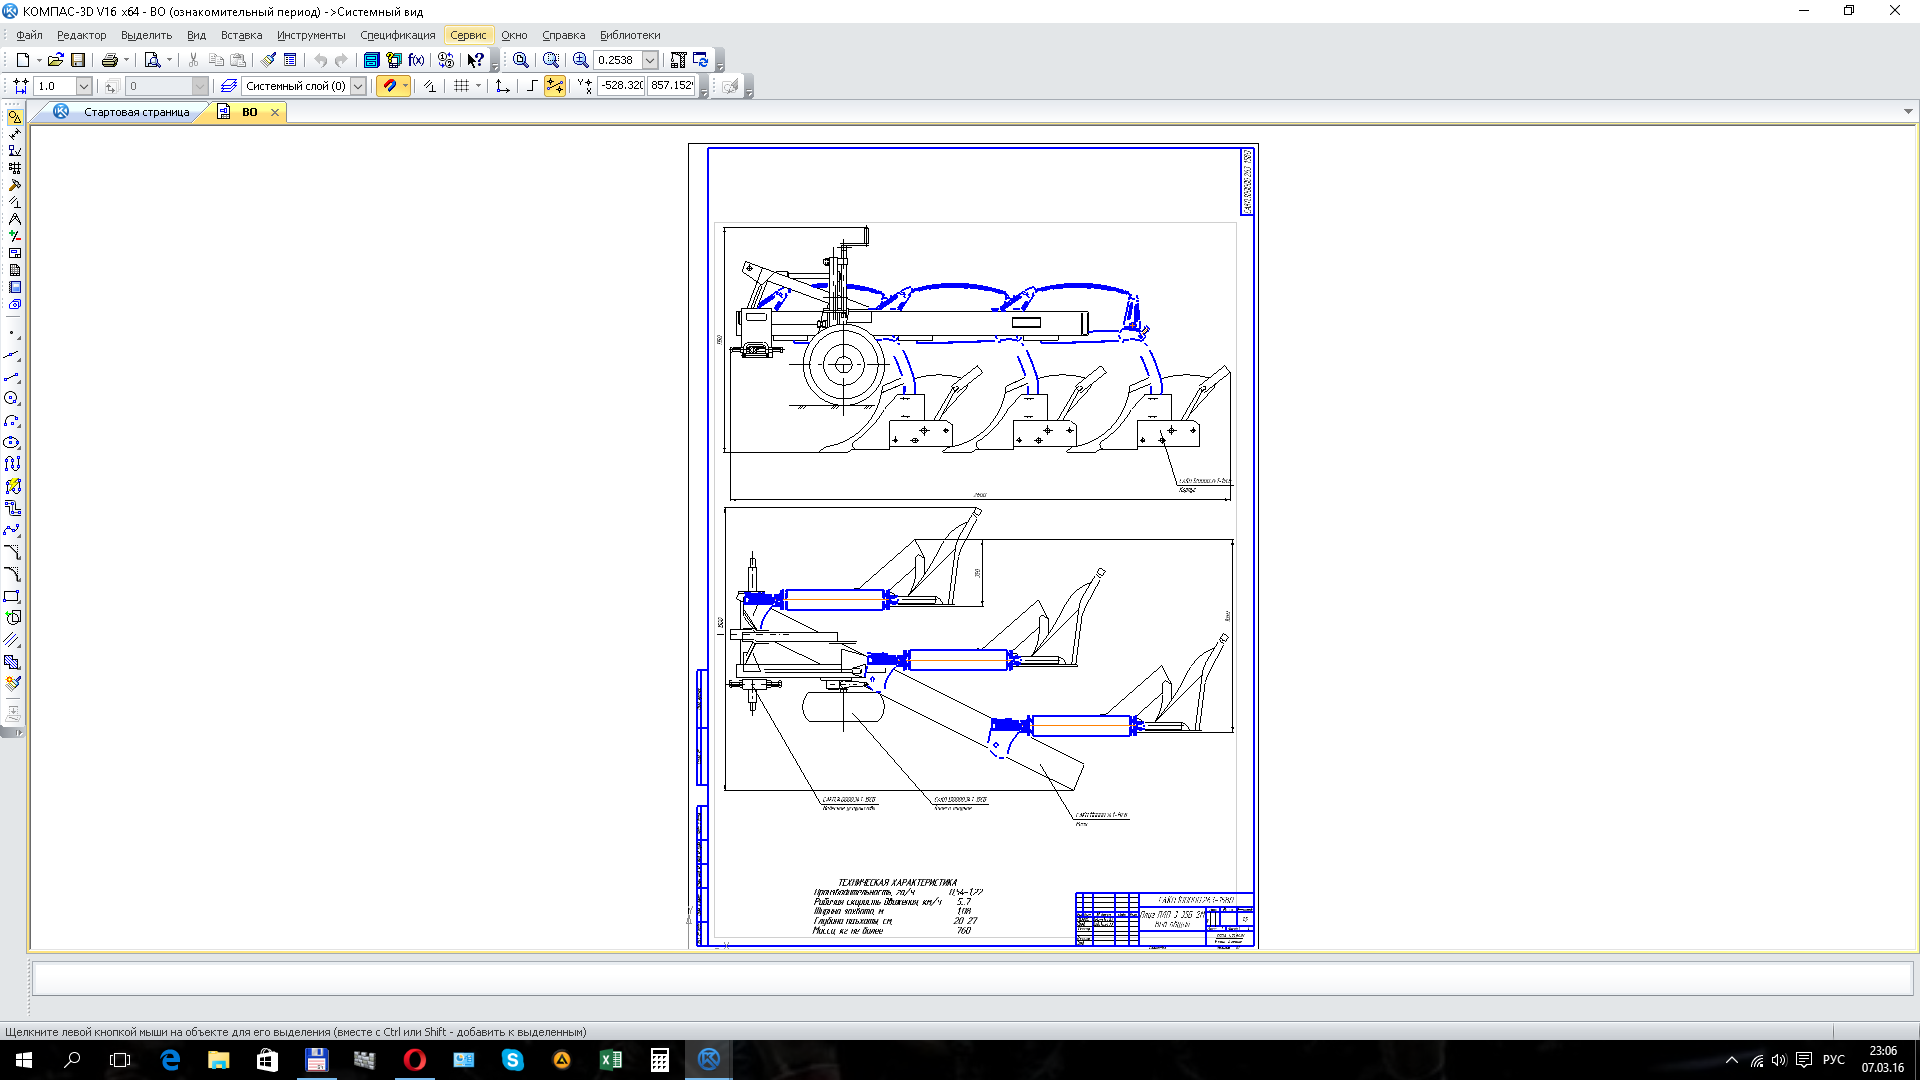Select the Geometry panel icon

14,117
